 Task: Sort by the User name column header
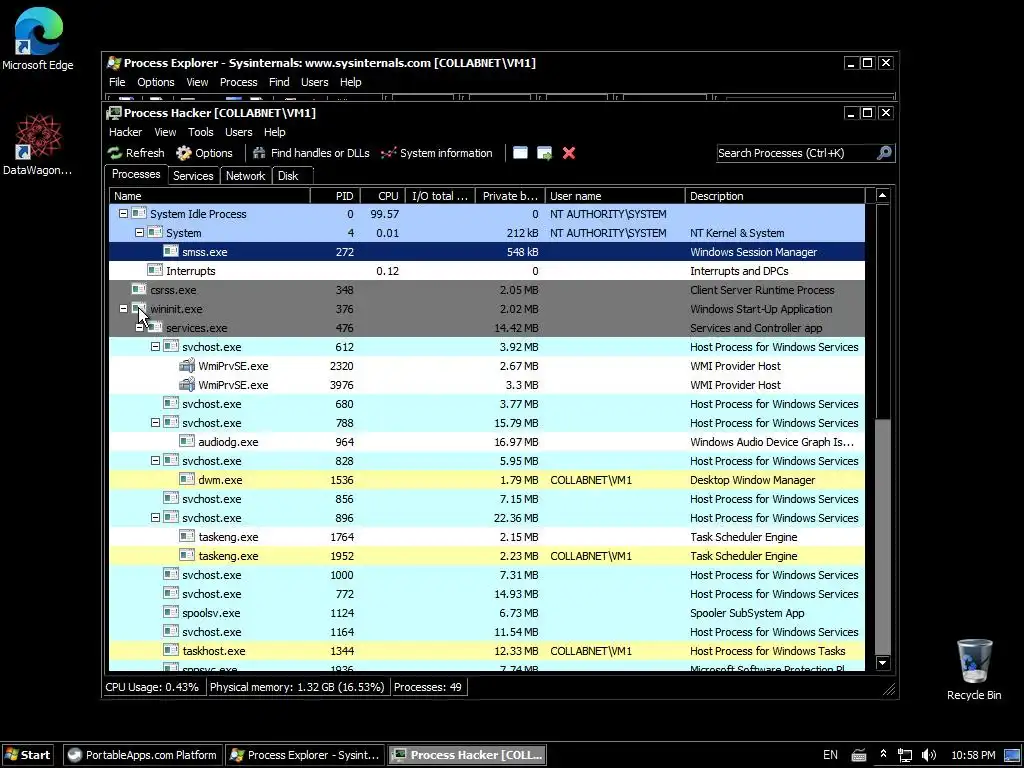(x=615, y=196)
